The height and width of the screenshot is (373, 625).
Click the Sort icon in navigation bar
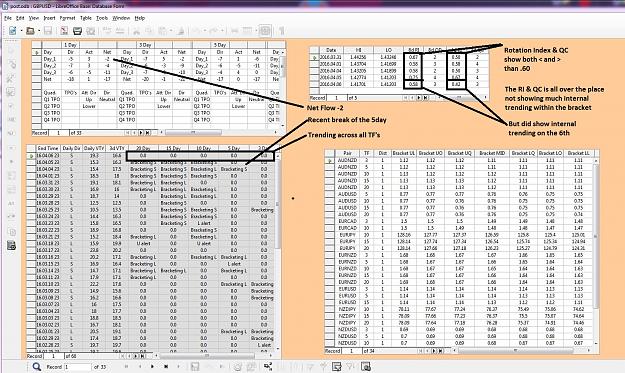[268, 367]
